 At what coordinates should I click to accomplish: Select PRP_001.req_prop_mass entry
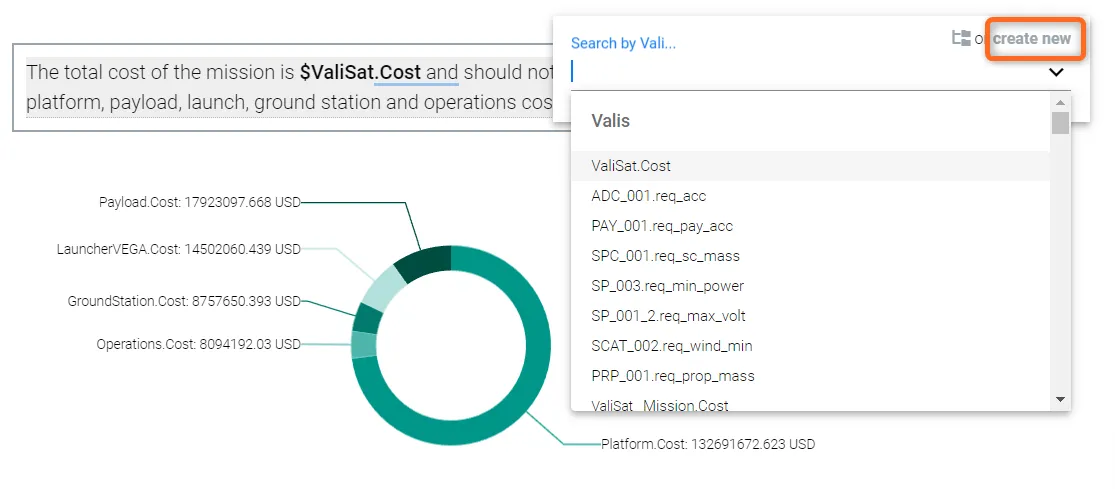(x=672, y=376)
